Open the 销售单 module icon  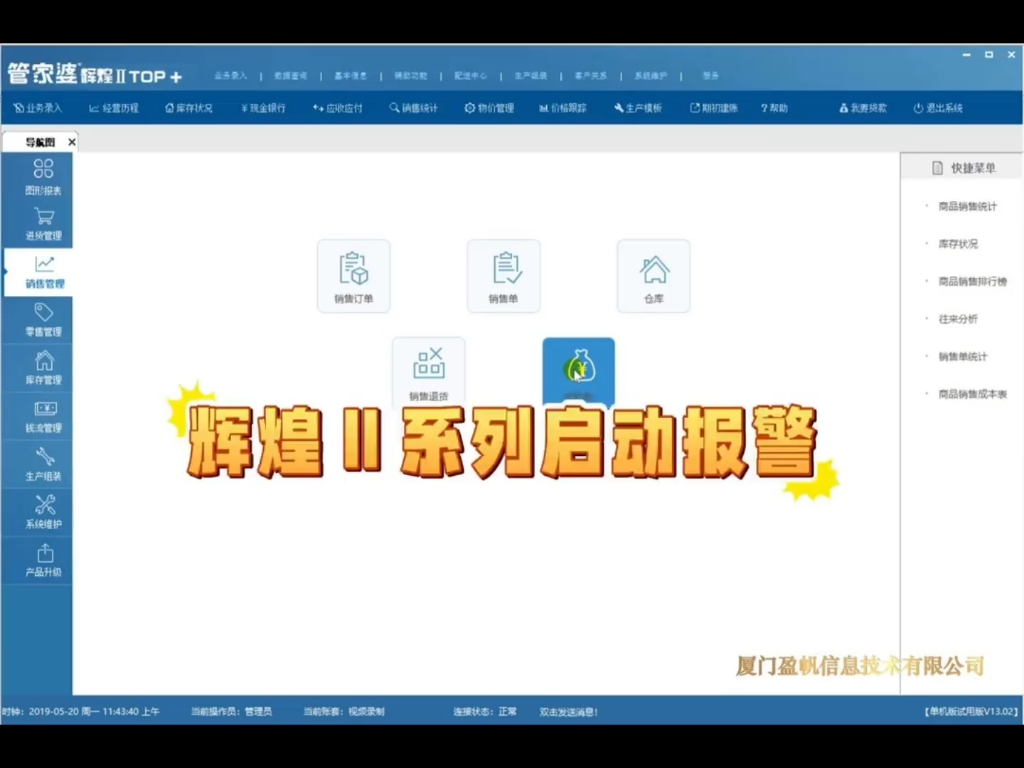[x=504, y=276]
